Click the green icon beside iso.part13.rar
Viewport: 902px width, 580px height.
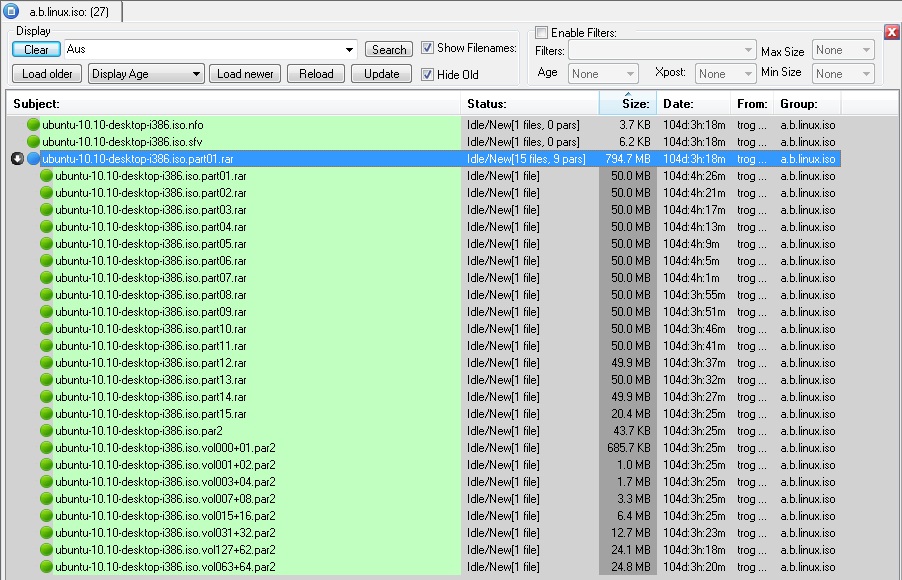point(47,380)
